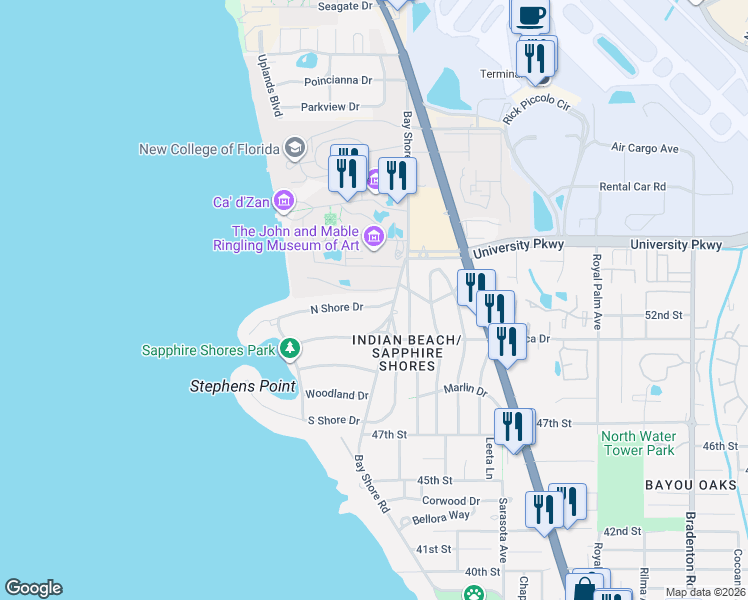The image size is (748, 600).
Task: Select the Bellora Way label
Action: coord(441,517)
